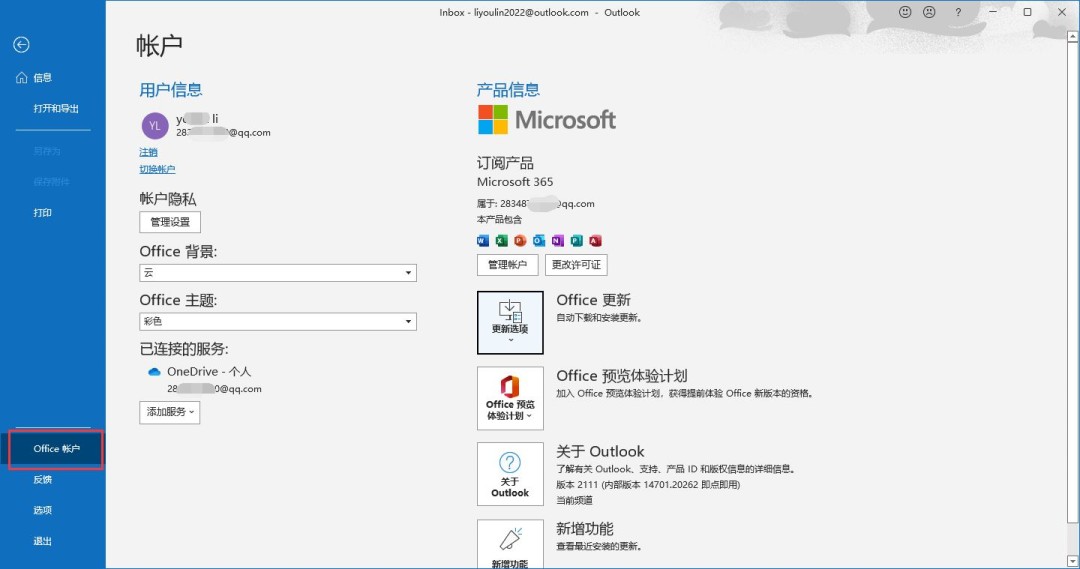This screenshot has width=1080, height=569.
Task: Open 管理设置 for account privacy
Action: coord(170,222)
